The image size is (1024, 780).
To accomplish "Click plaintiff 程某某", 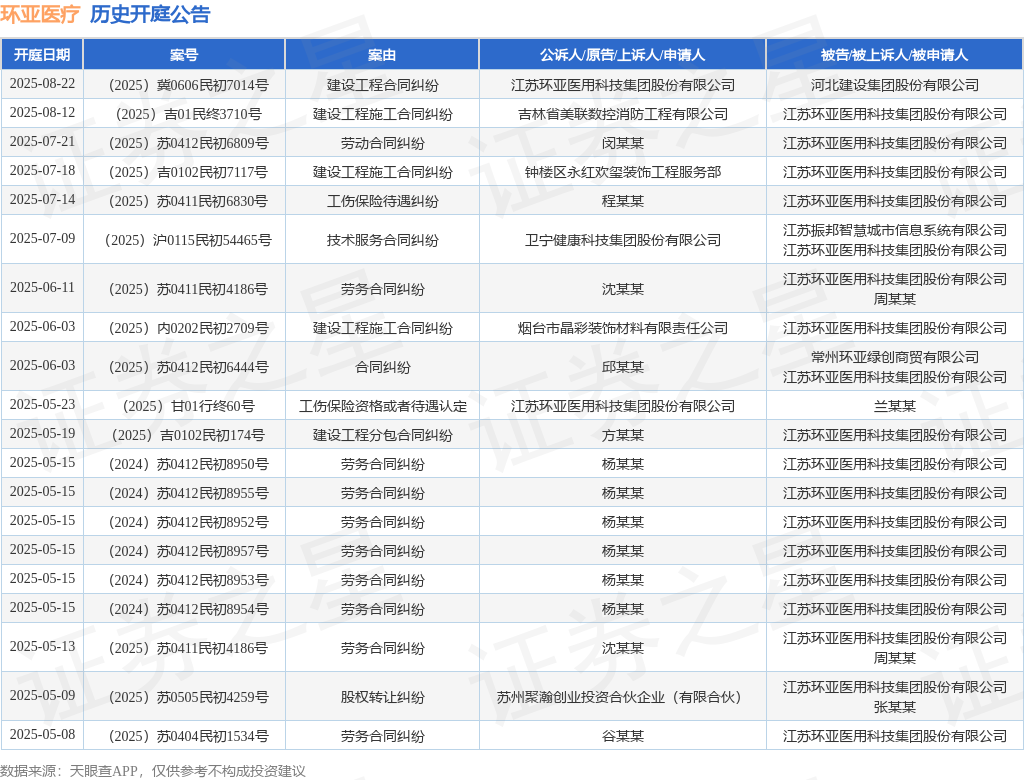I will click(x=623, y=201).
